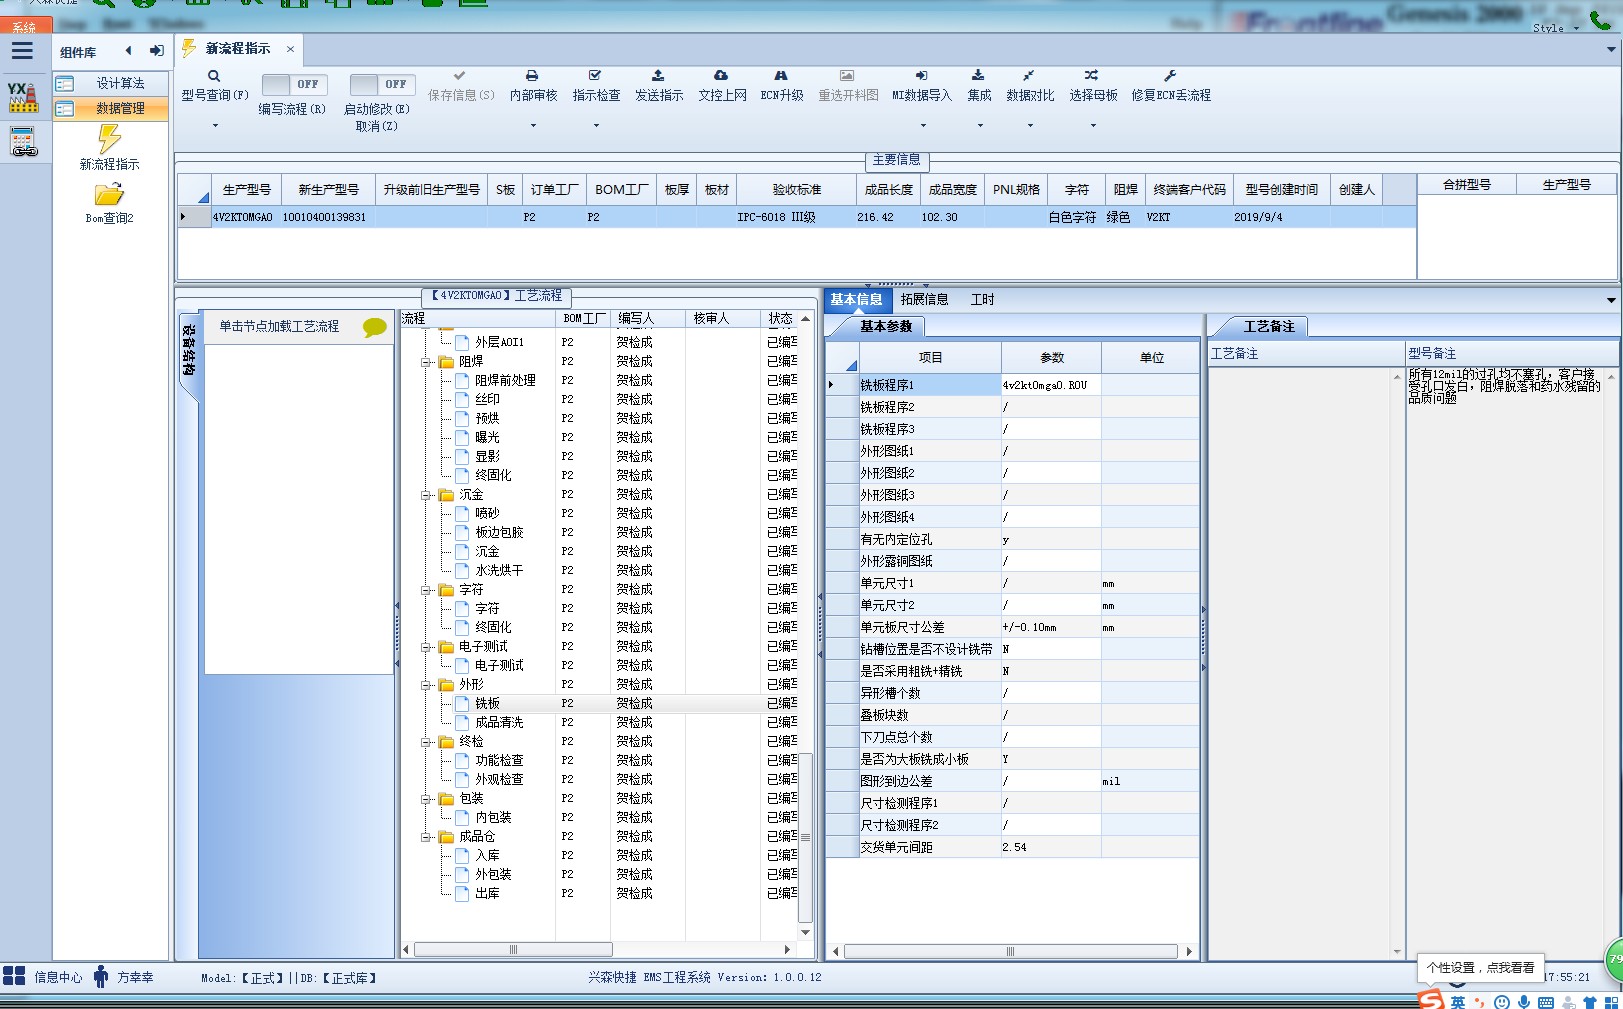Collapse the 成品仓 tree node
1623x1009 pixels.
(x=426, y=837)
